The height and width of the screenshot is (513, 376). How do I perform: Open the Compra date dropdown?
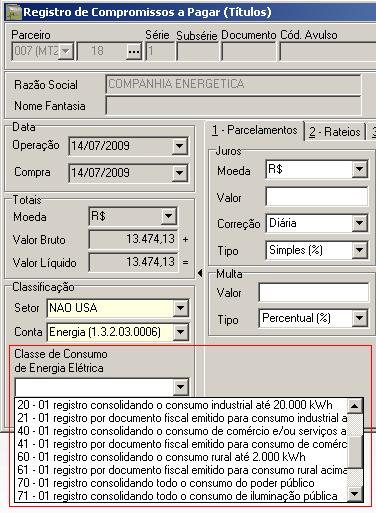click(x=180, y=173)
